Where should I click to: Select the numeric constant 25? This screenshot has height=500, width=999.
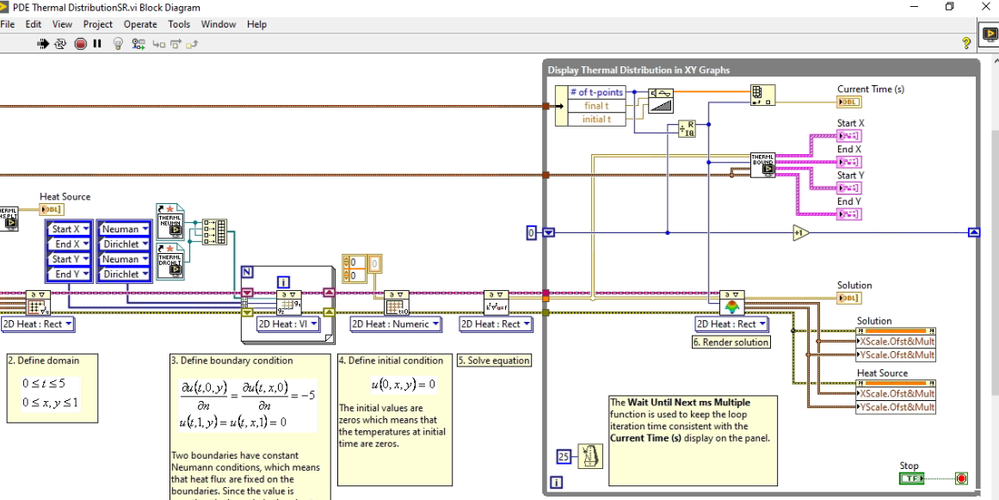coord(563,456)
